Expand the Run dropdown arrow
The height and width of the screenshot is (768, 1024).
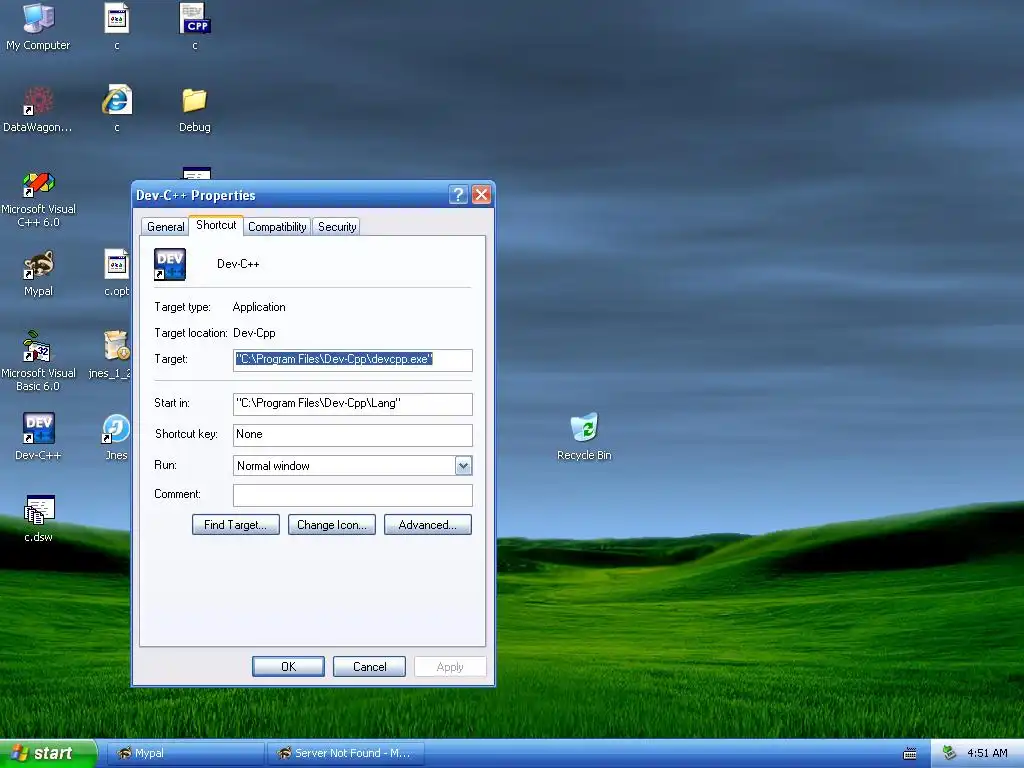[x=463, y=466]
